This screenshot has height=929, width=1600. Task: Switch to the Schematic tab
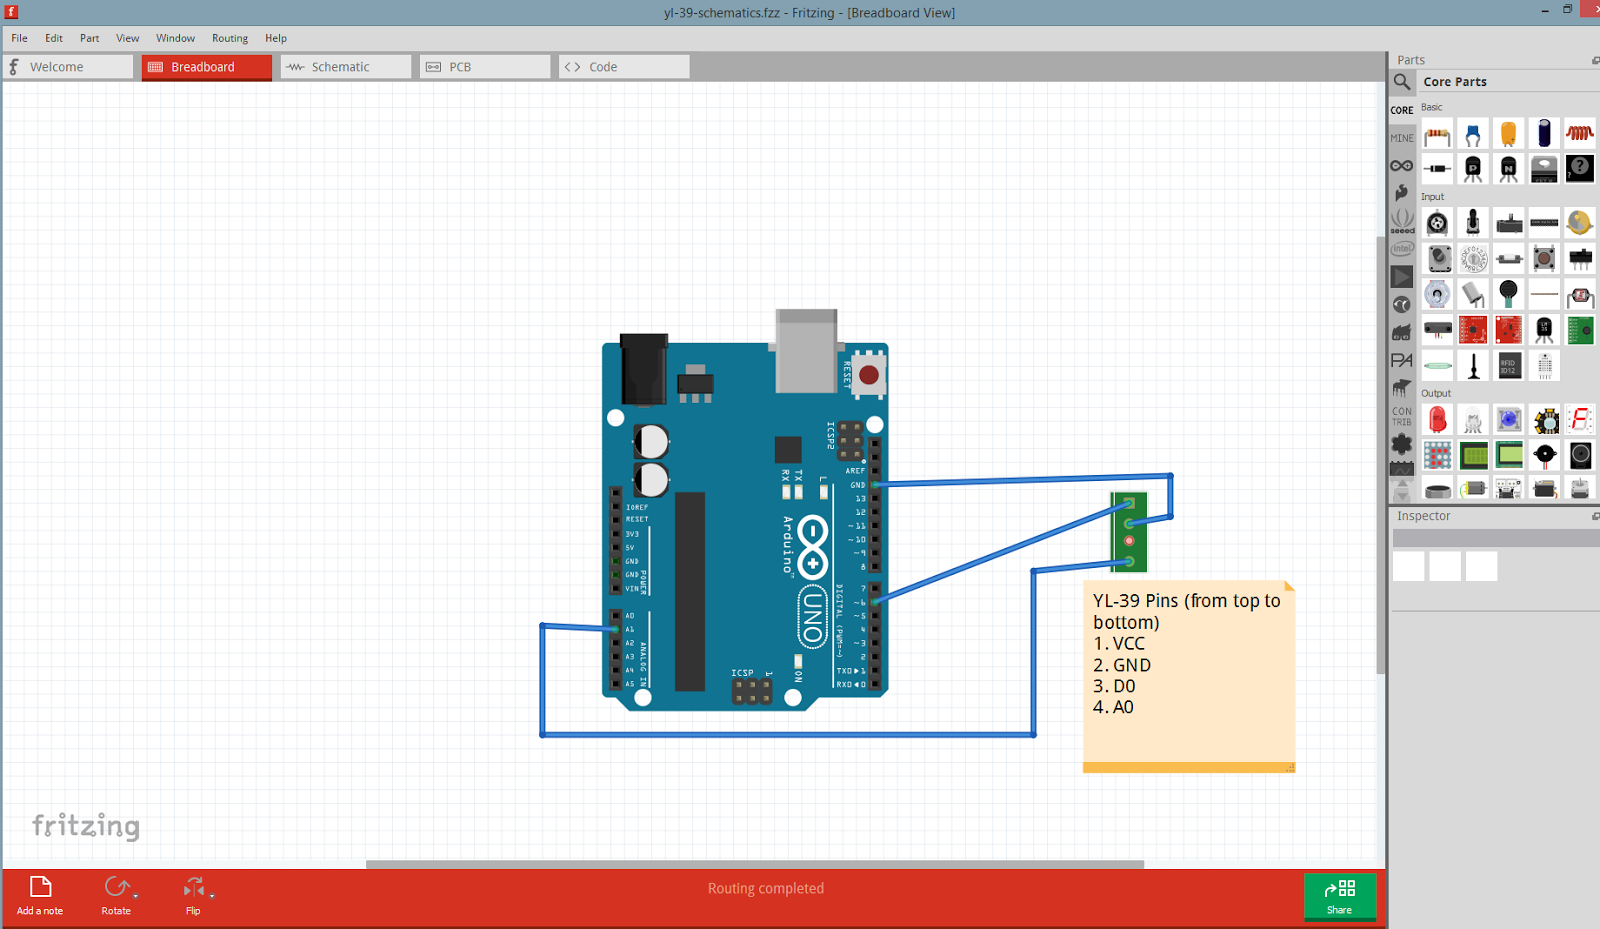[x=346, y=67]
